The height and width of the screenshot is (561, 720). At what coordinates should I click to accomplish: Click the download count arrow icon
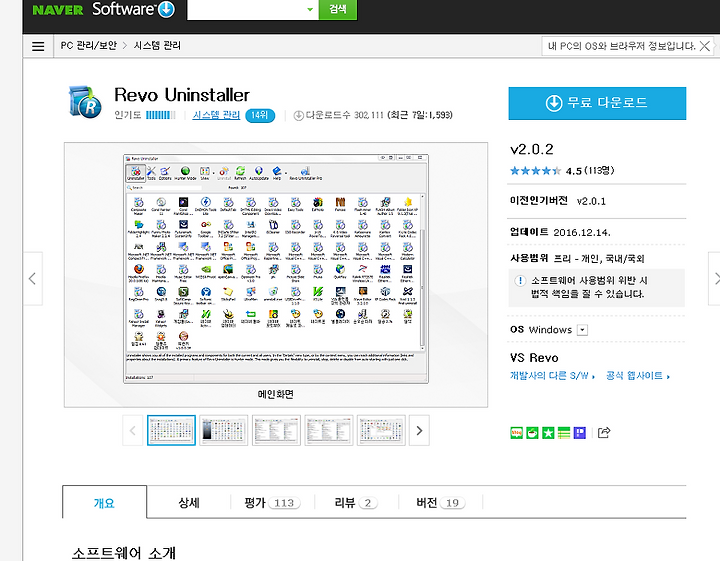298,116
